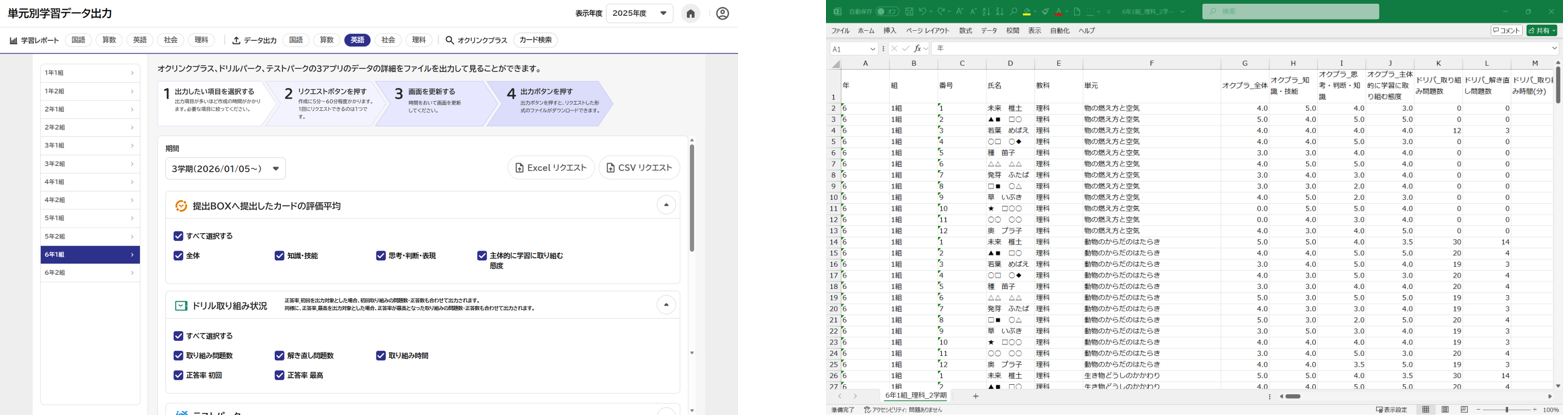The width and height of the screenshot is (1563, 415).
Task: Toggle the 取り組み時間 checkbox
Action: (x=381, y=355)
